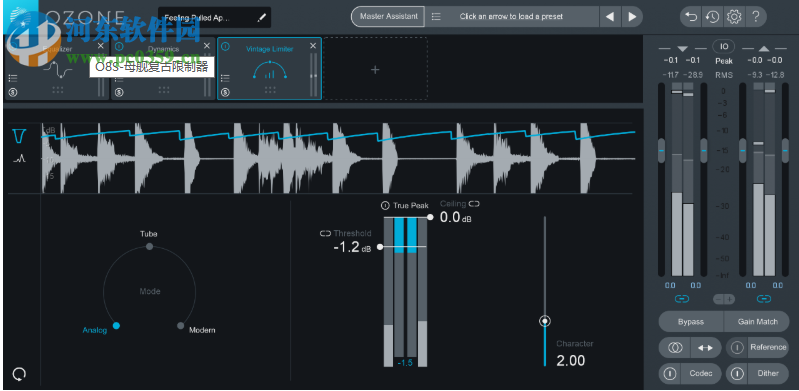
Task: Edit the Character value 2.00
Action: (571, 361)
